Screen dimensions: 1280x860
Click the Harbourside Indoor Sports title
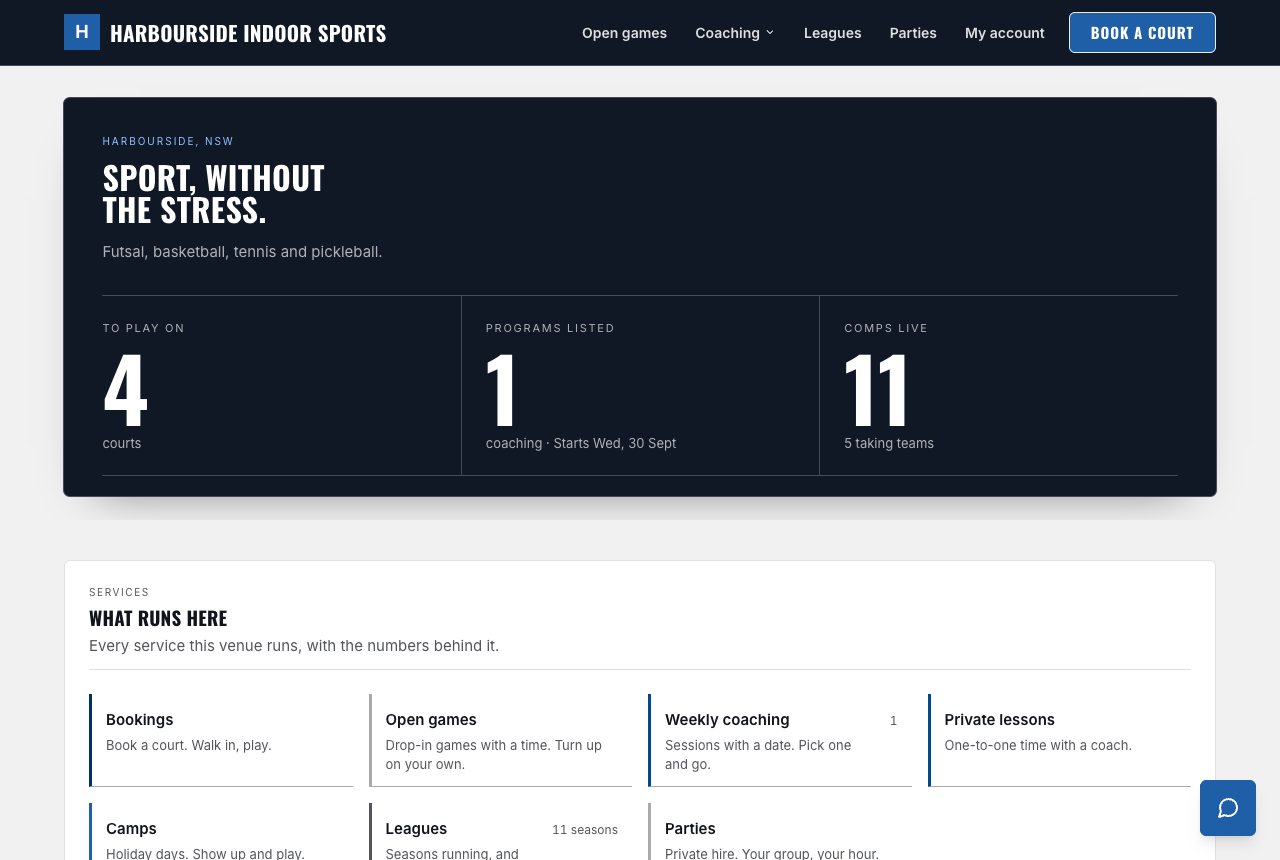point(248,33)
